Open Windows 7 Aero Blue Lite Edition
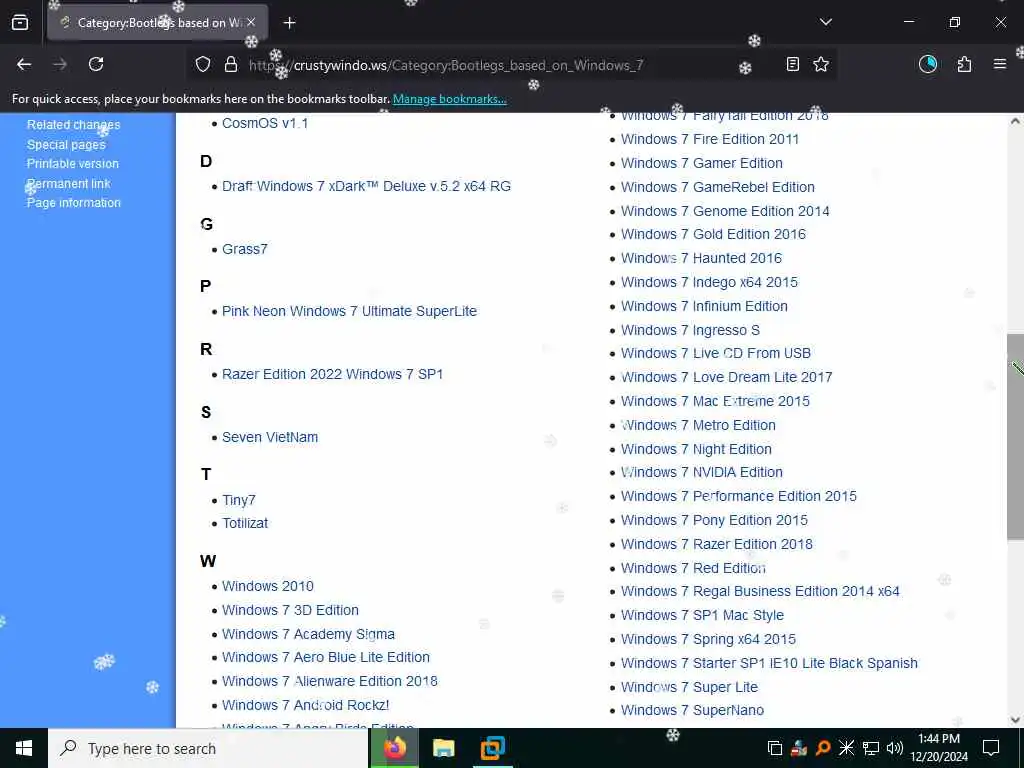Image resolution: width=1024 pixels, height=768 pixels. point(326,657)
